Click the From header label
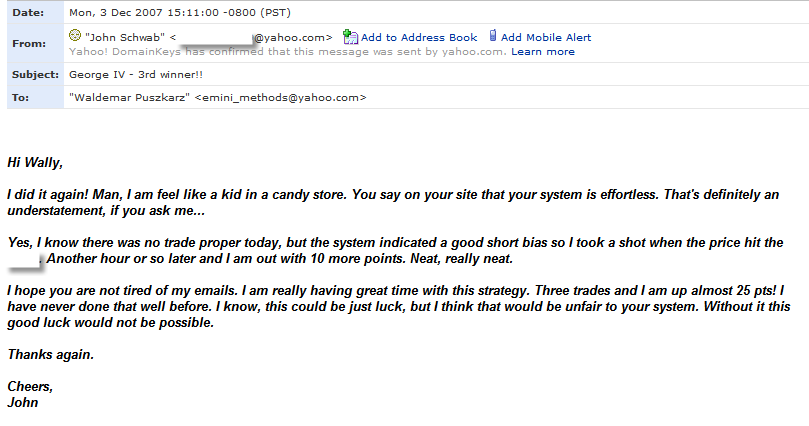 pos(29,43)
